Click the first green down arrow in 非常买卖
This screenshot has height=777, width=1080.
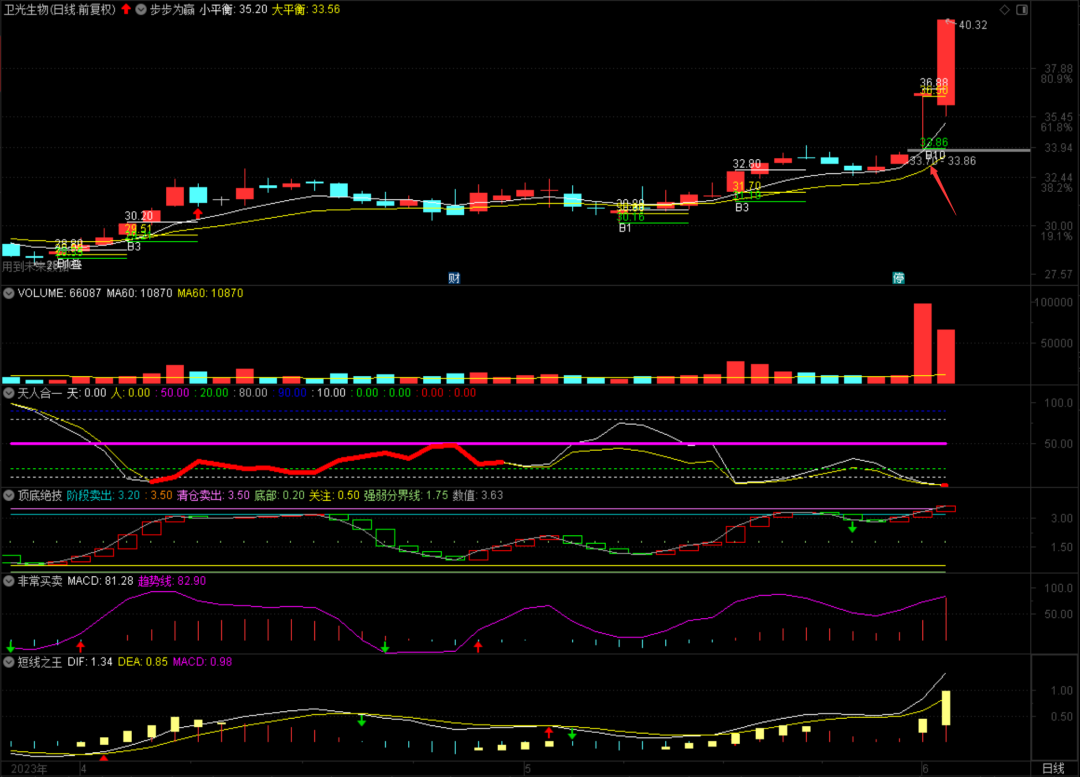point(11,647)
